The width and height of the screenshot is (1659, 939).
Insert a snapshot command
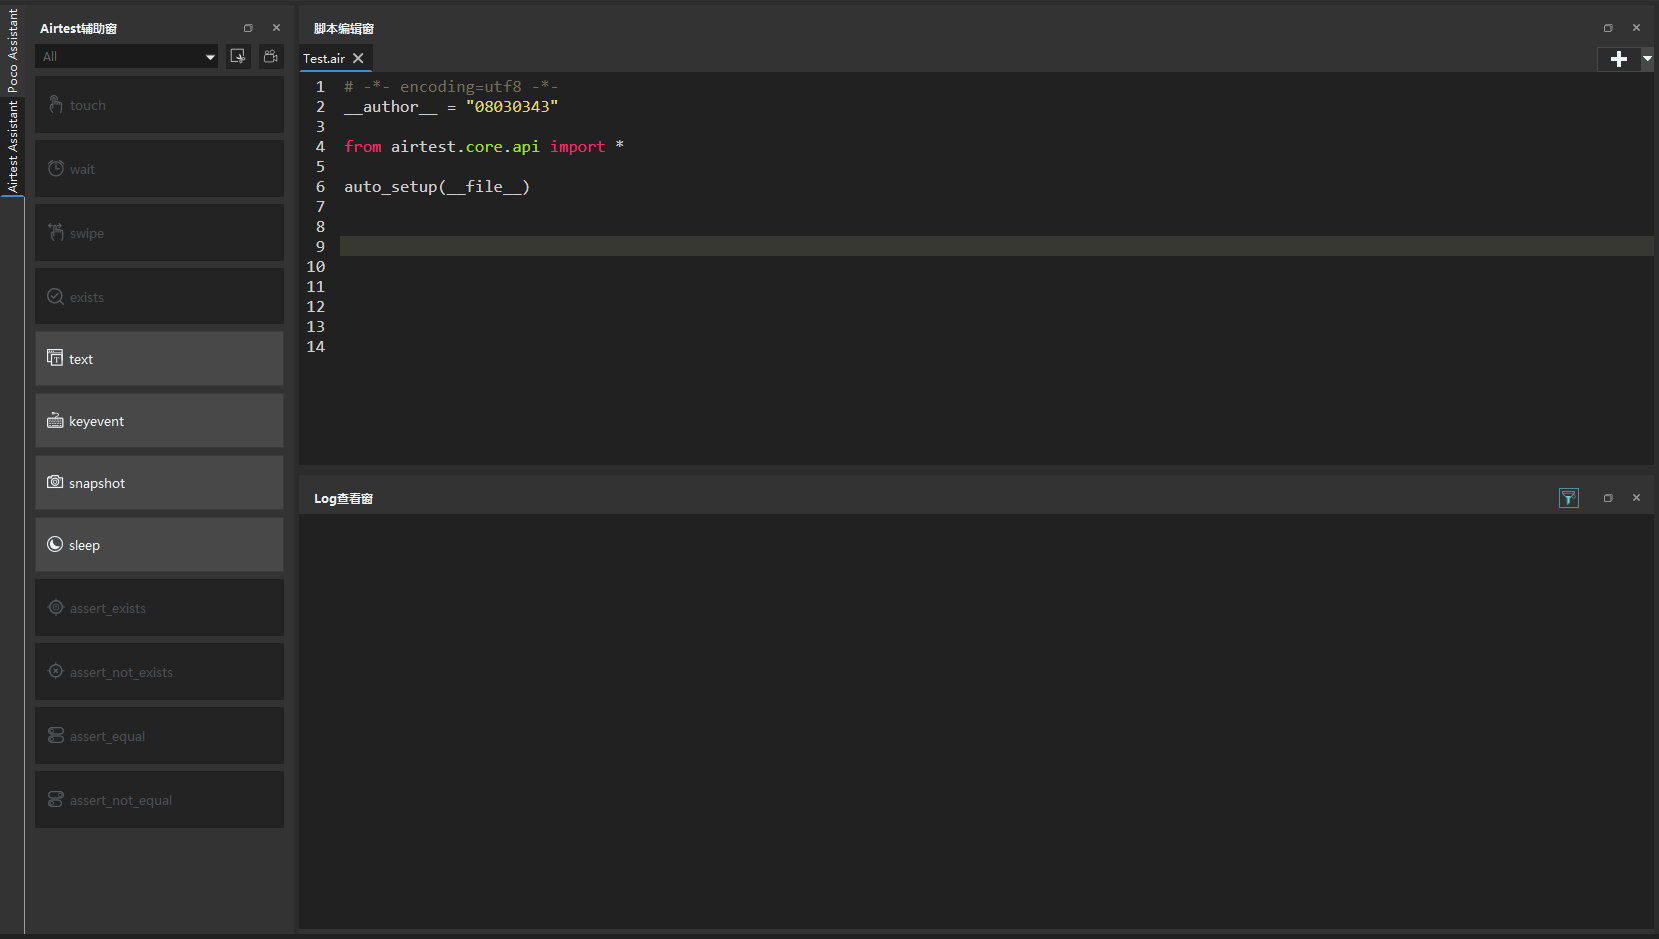coord(159,483)
